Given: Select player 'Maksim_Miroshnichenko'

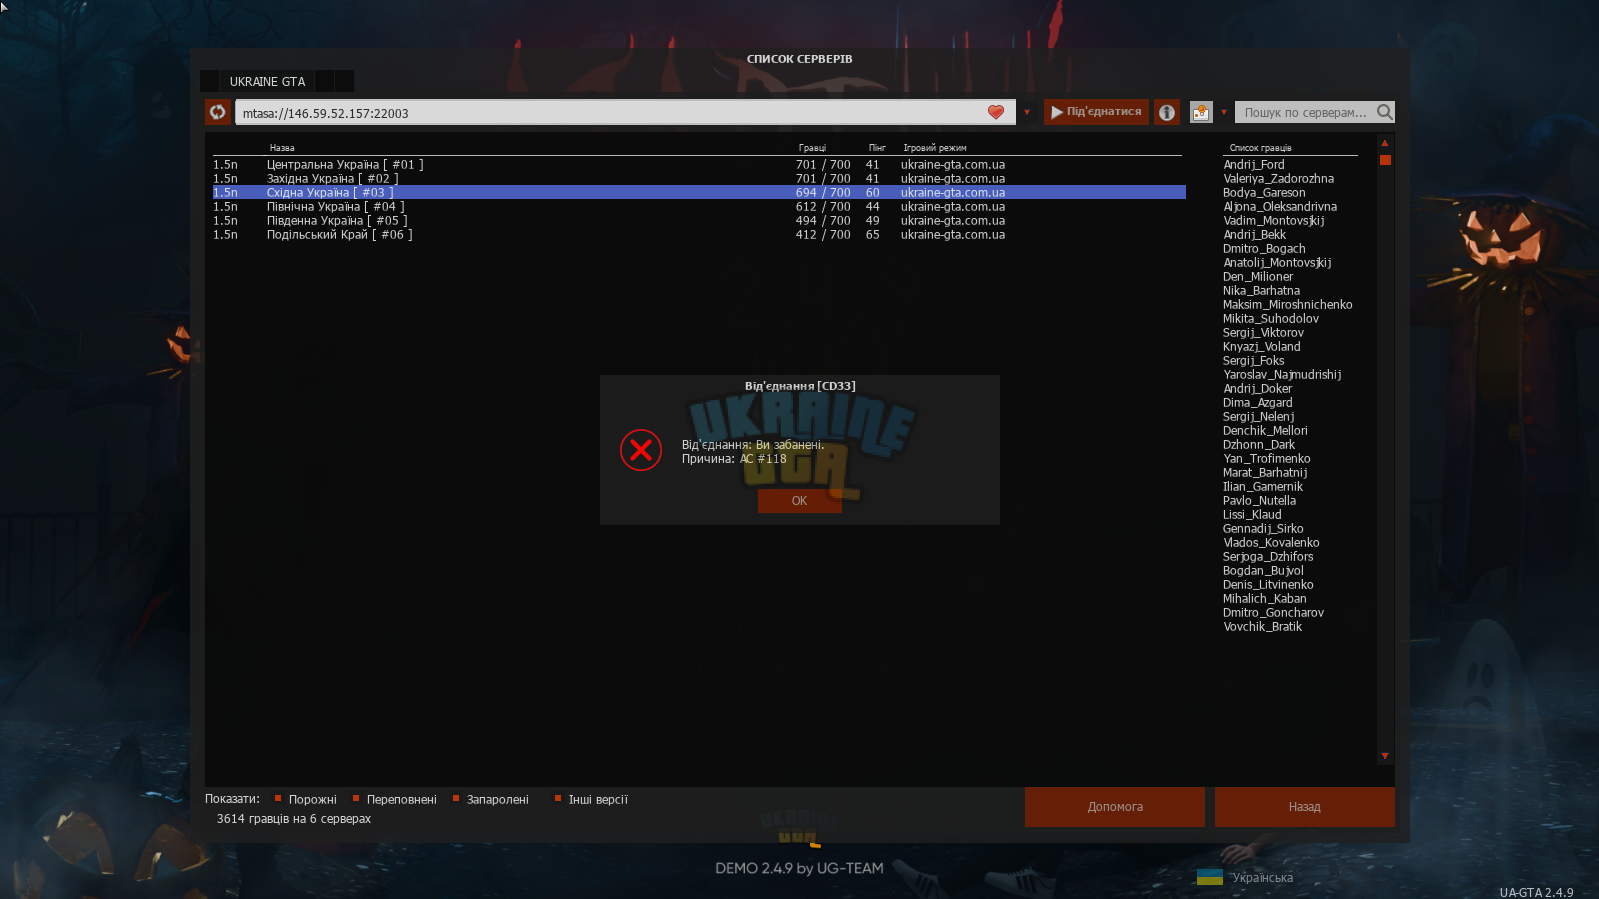Looking at the screenshot, I should coord(1288,304).
